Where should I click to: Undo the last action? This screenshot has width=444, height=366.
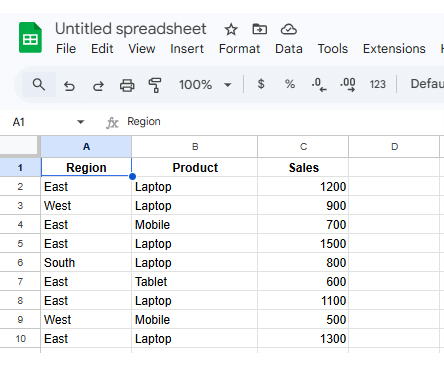69,86
